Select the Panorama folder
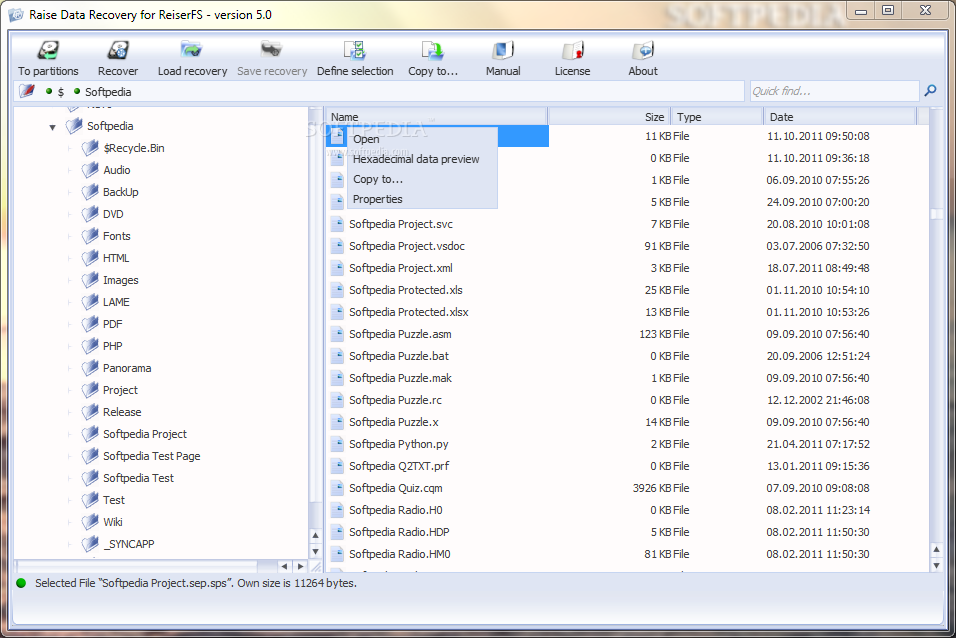 click(x=127, y=368)
